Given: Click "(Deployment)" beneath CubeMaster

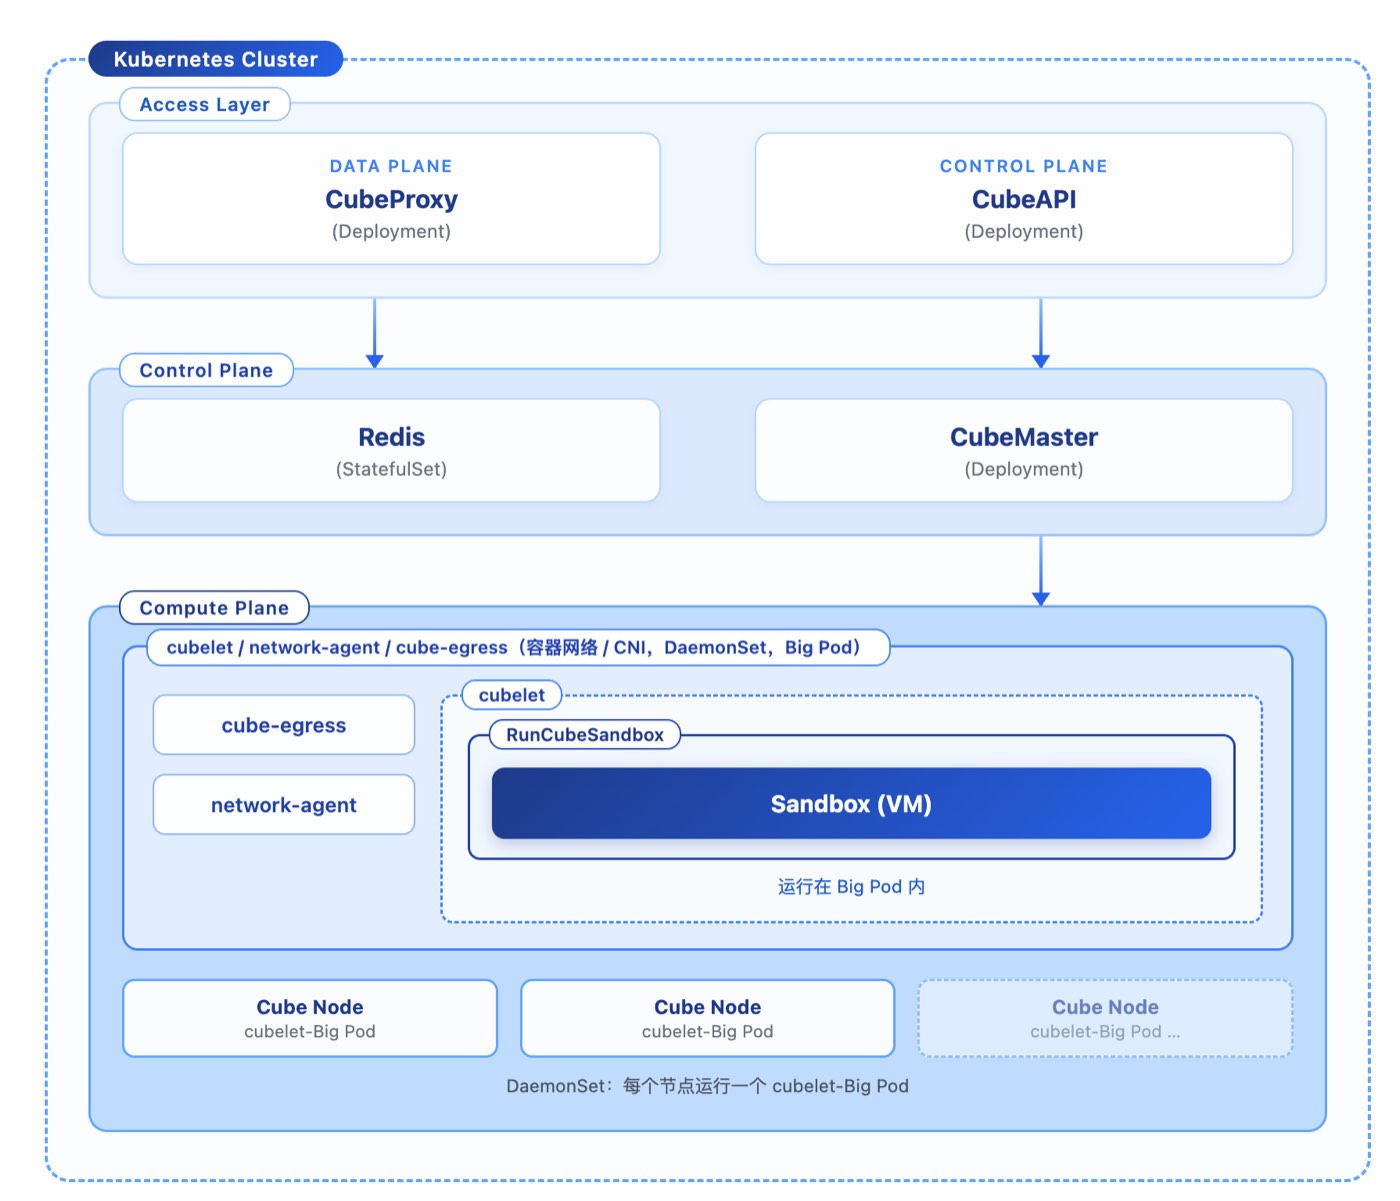Looking at the screenshot, I should click(x=1024, y=469).
